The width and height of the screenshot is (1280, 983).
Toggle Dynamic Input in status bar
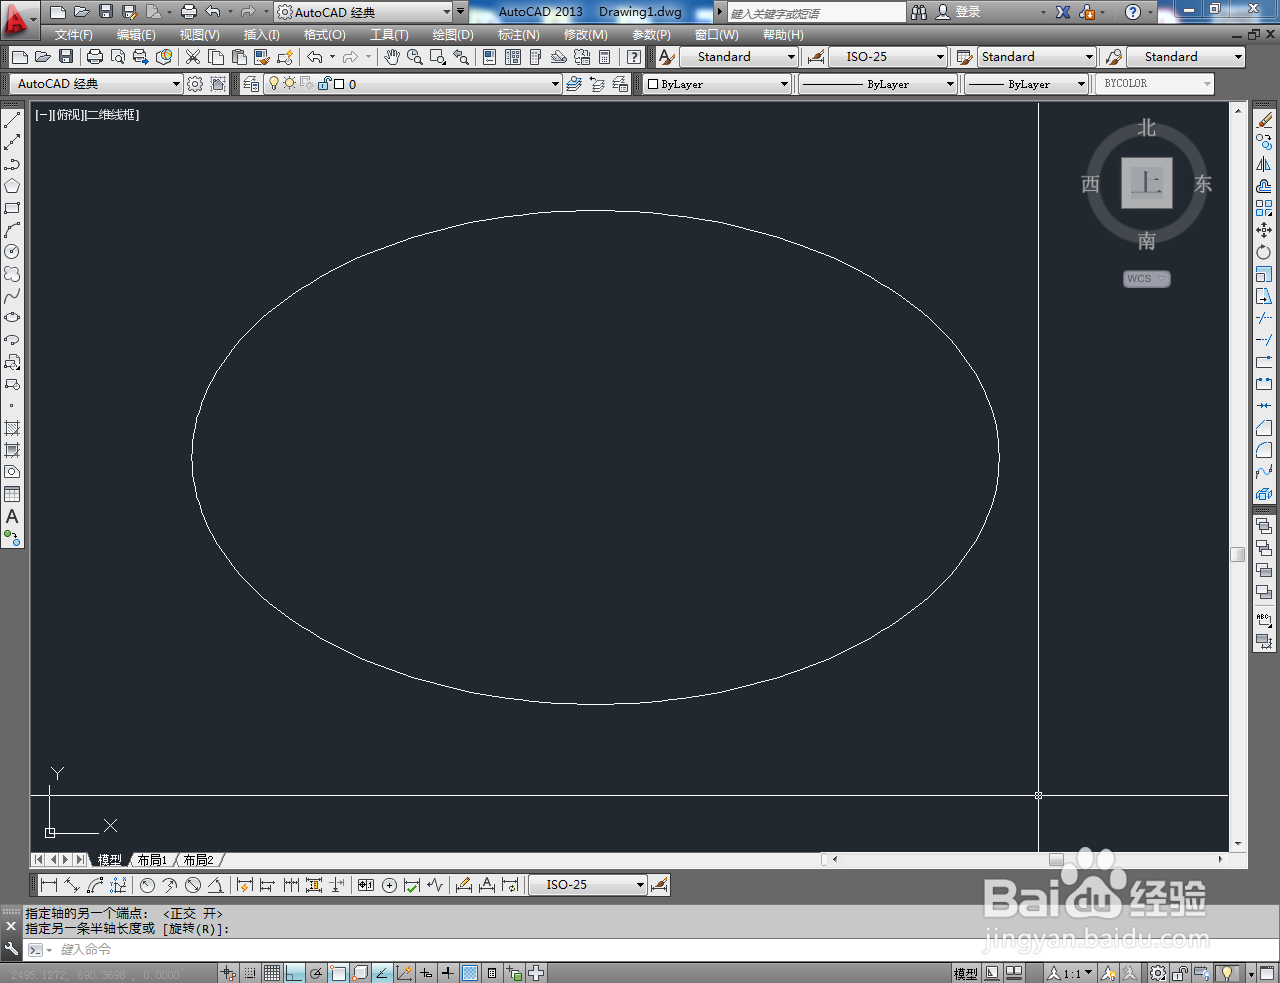426,973
